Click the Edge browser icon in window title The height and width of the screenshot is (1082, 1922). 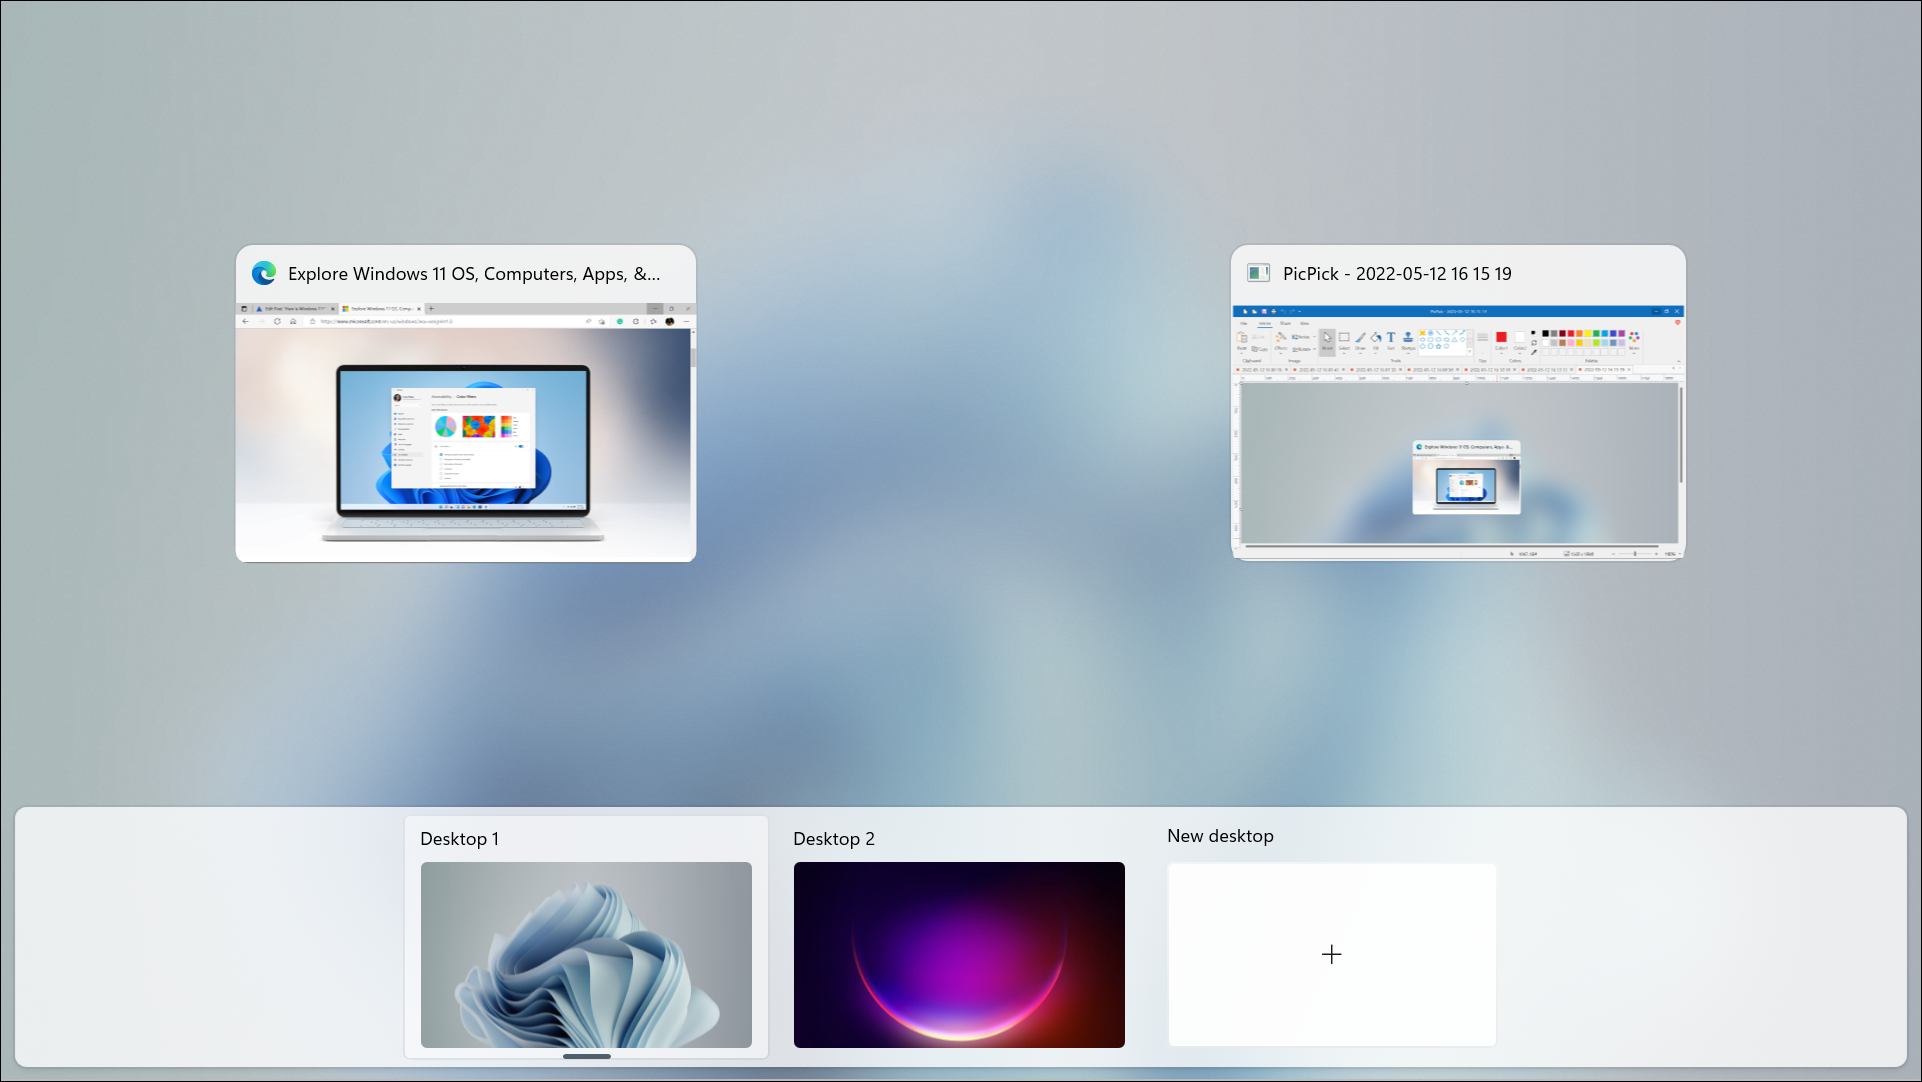click(x=264, y=273)
